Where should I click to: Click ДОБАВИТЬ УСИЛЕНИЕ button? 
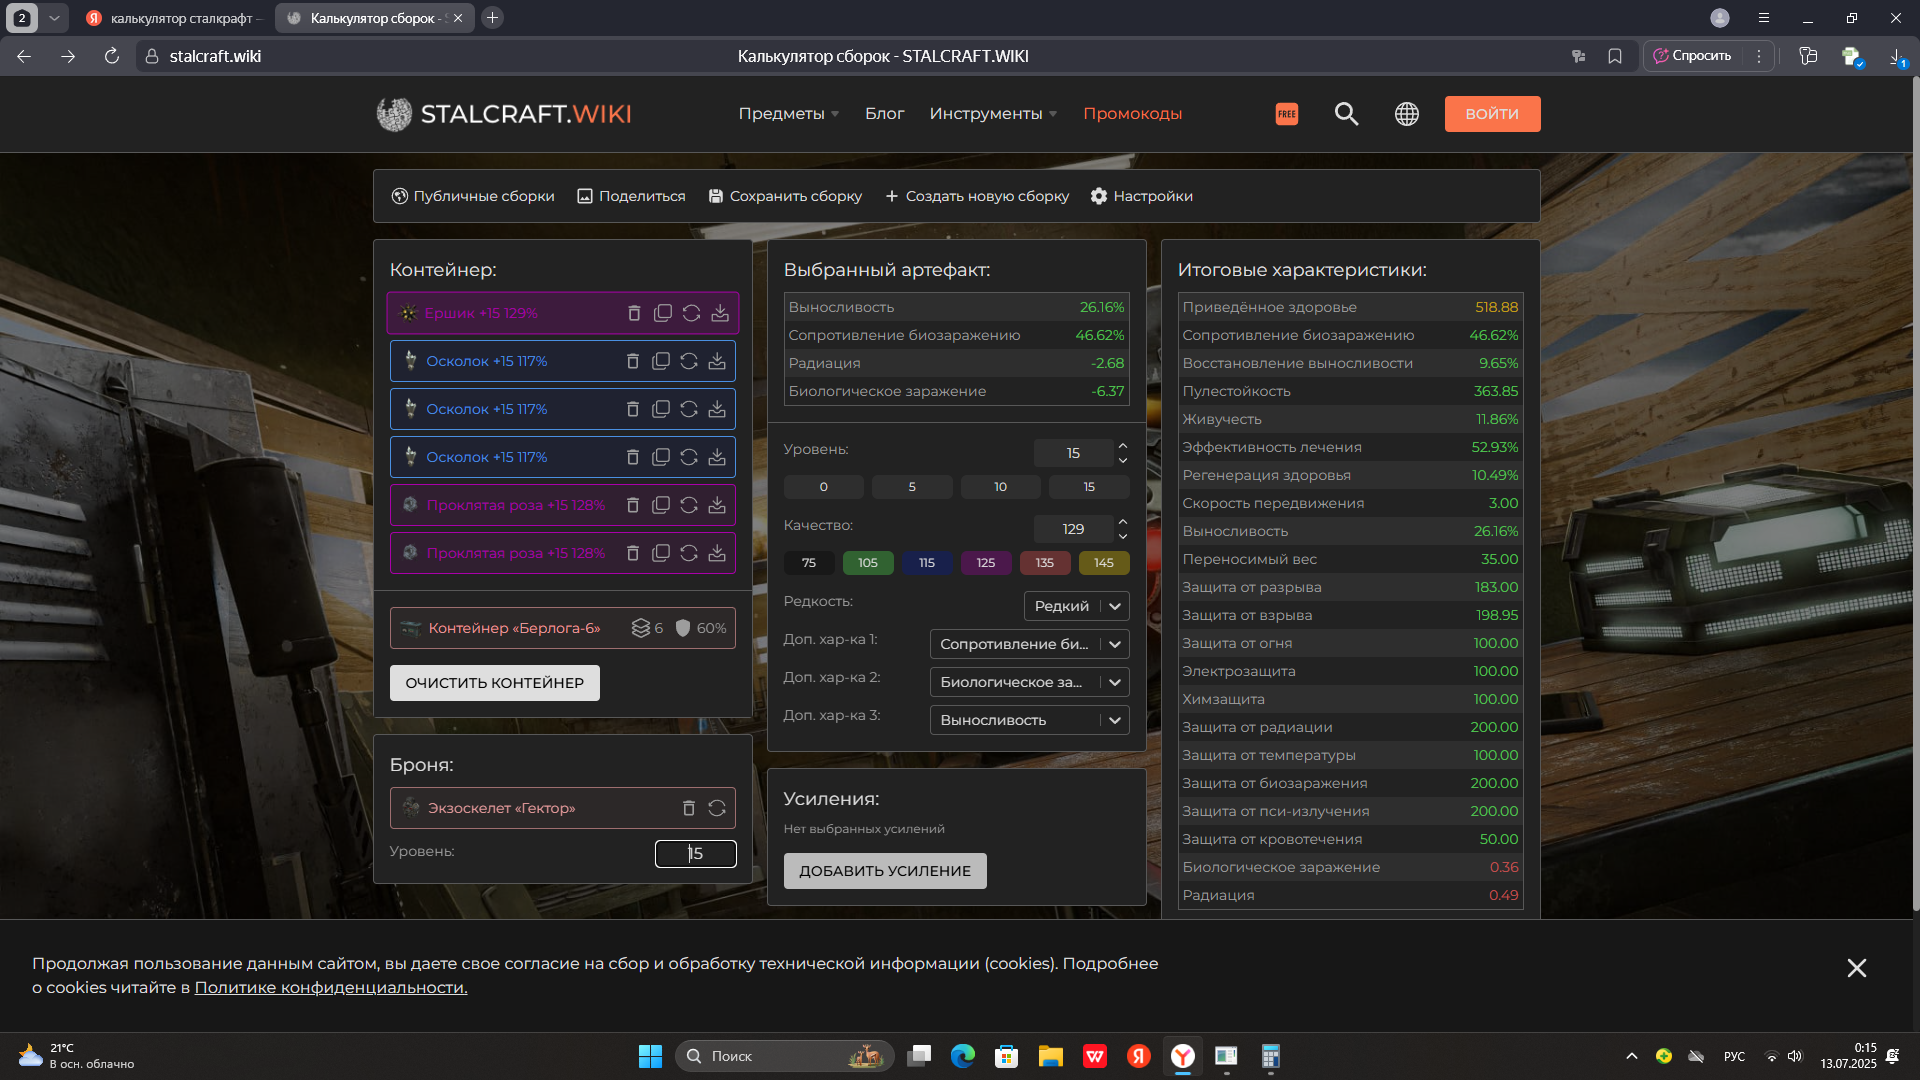click(x=885, y=871)
